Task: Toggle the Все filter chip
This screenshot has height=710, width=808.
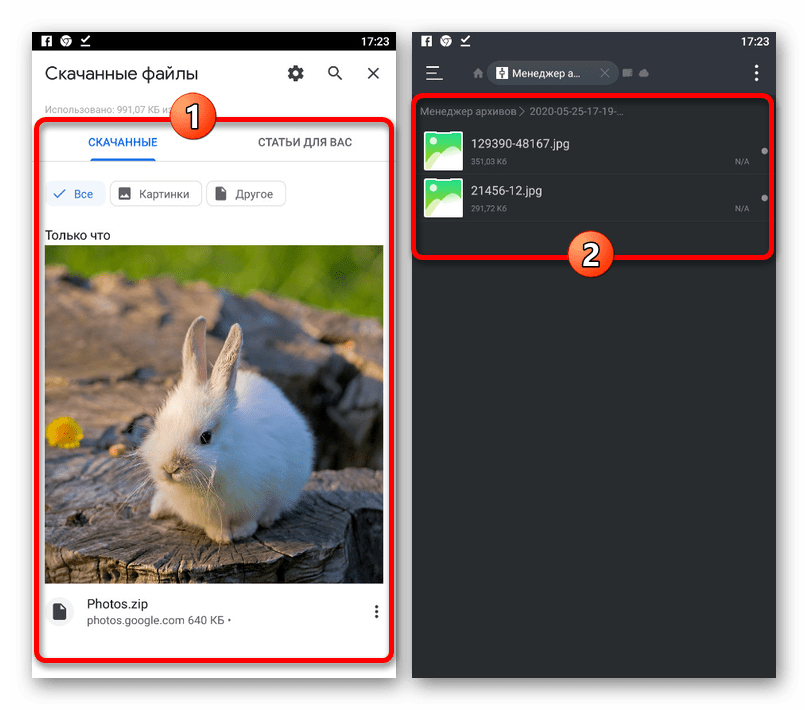Action: (x=74, y=194)
